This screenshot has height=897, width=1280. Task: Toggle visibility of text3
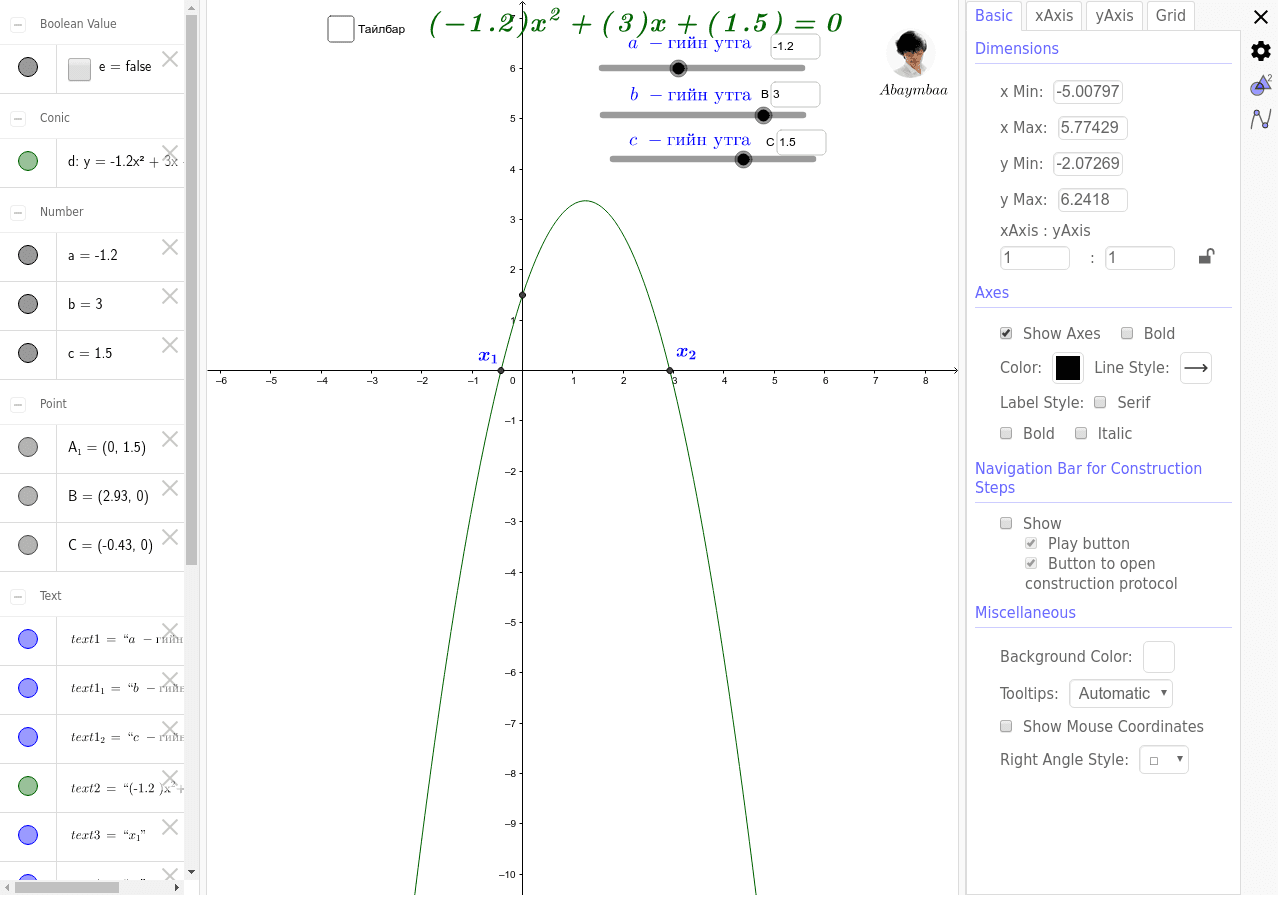coord(28,835)
